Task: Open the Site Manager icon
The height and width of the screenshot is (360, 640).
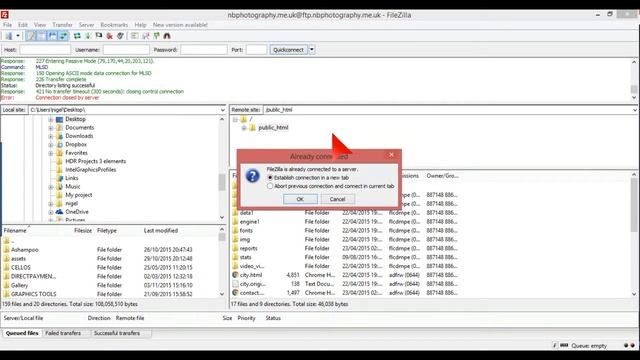Action: pyautogui.click(x=8, y=36)
